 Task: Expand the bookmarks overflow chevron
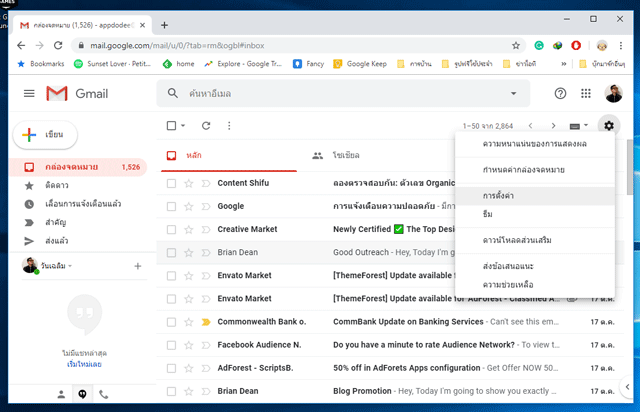click(564, 64)
